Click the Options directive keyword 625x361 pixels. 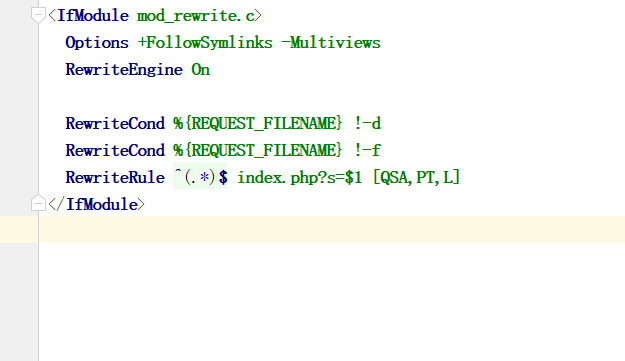97,43
